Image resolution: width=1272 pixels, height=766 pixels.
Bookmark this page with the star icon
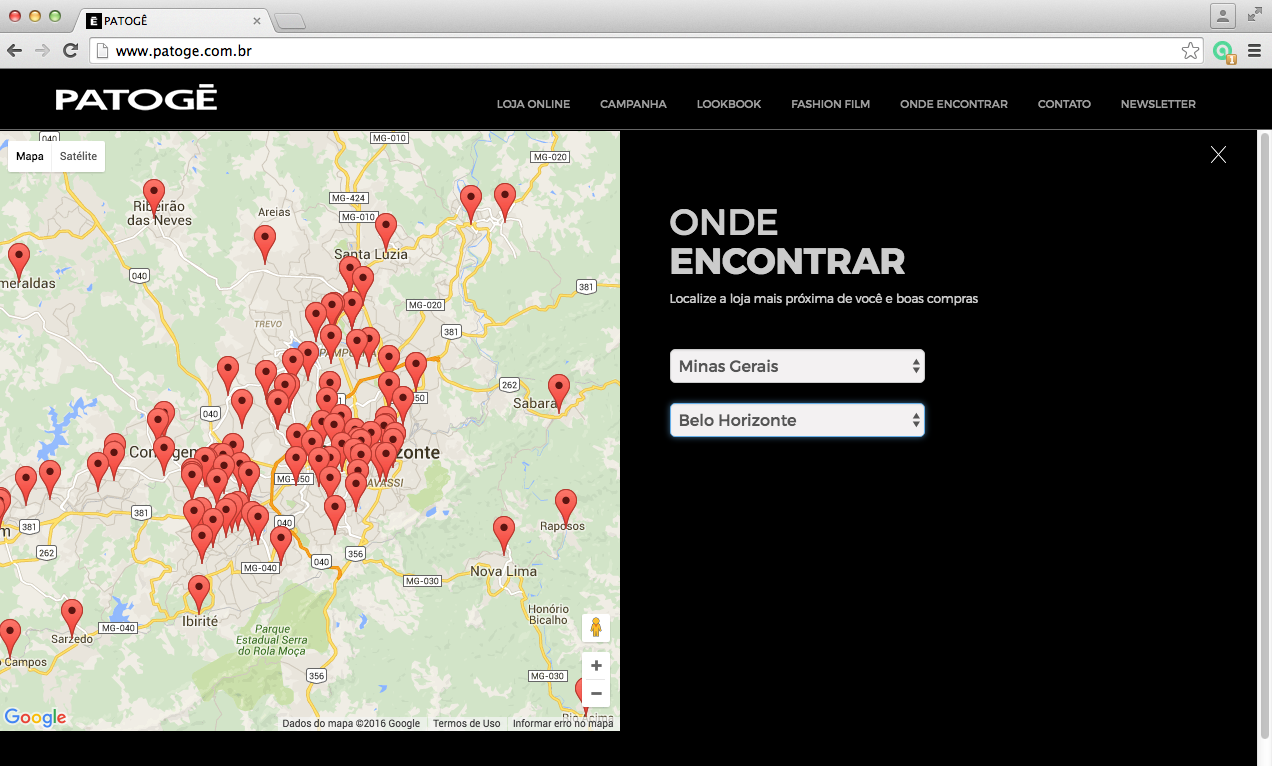tap(1190, 51)
